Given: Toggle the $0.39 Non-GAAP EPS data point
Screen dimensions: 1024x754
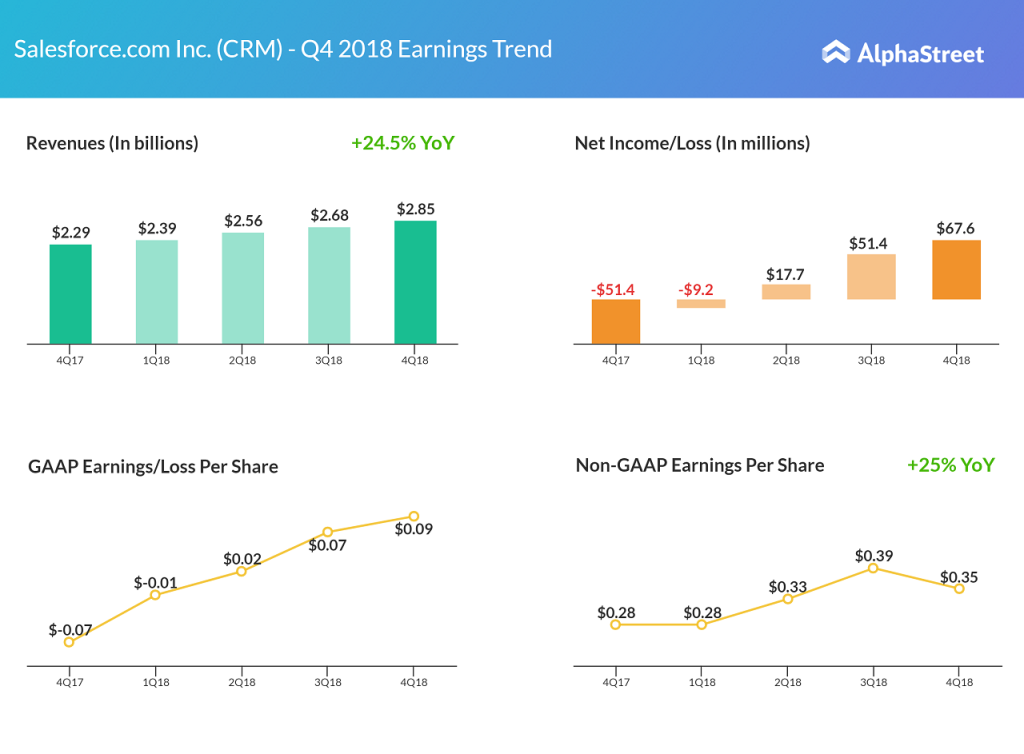Looking at the screenshot, I should pos(872,567).
